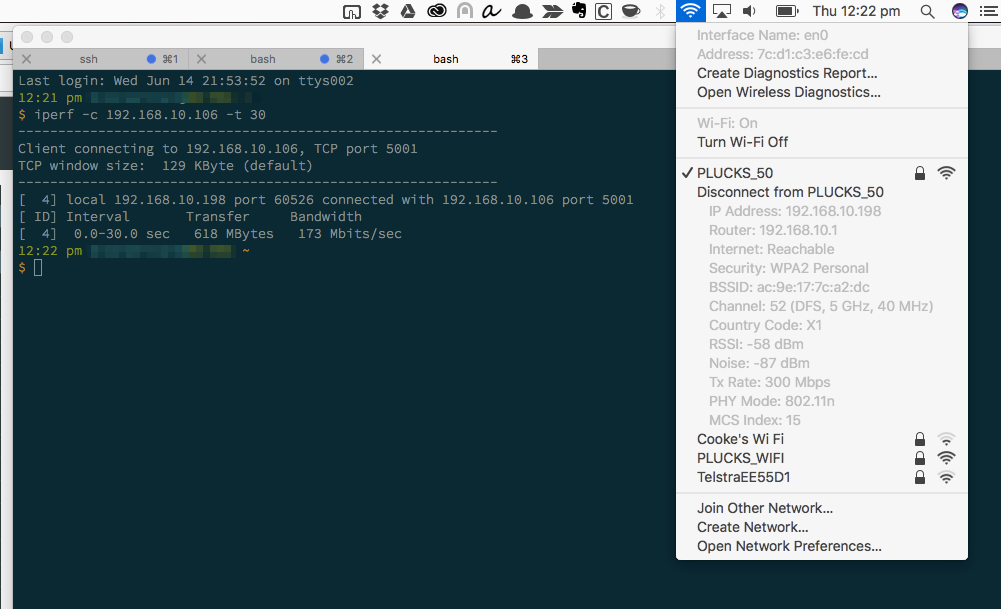Connect to Cooke's Wi Fi network
This screenshot has width=1001, height=609.
740,439
